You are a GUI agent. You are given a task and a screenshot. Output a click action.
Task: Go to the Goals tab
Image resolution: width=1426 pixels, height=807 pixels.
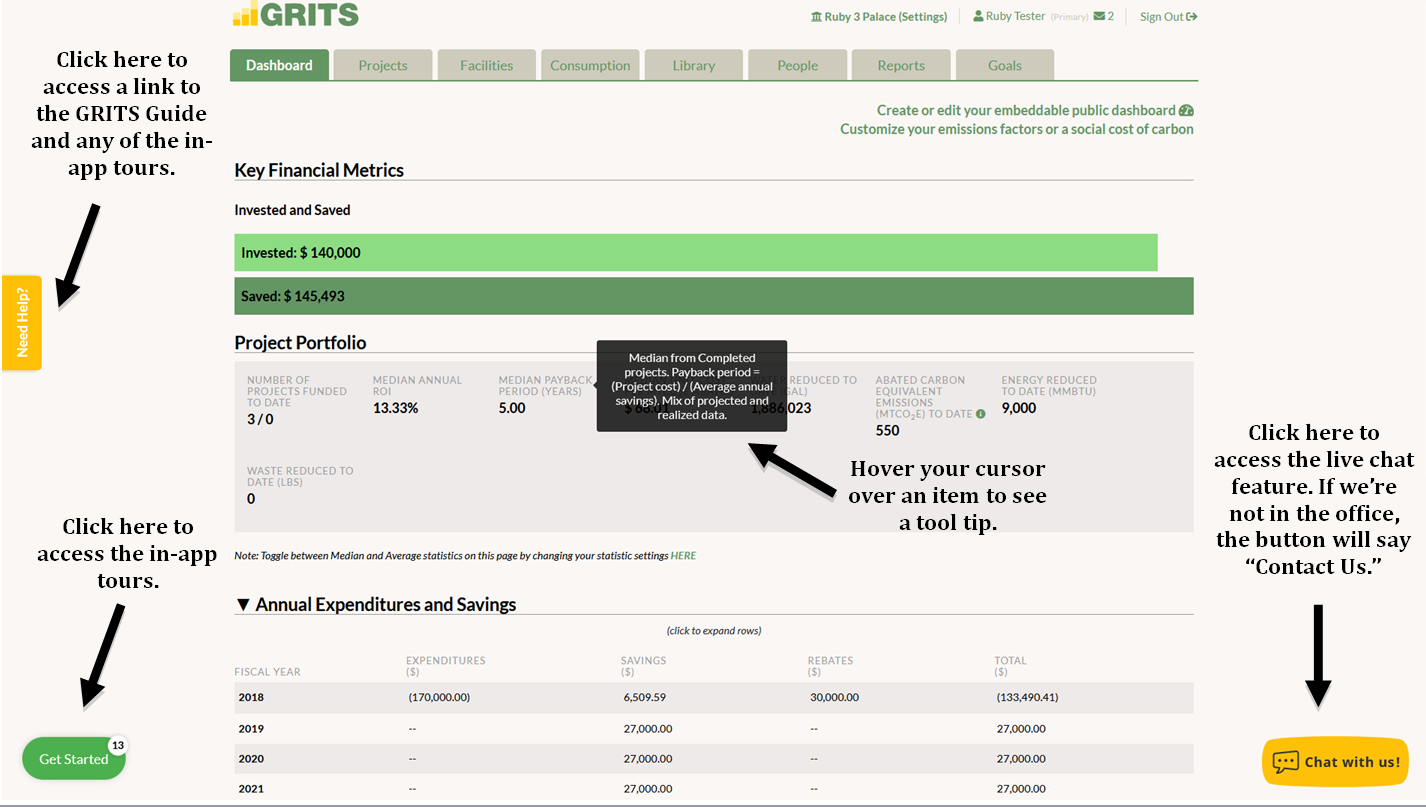point(1005,65)
